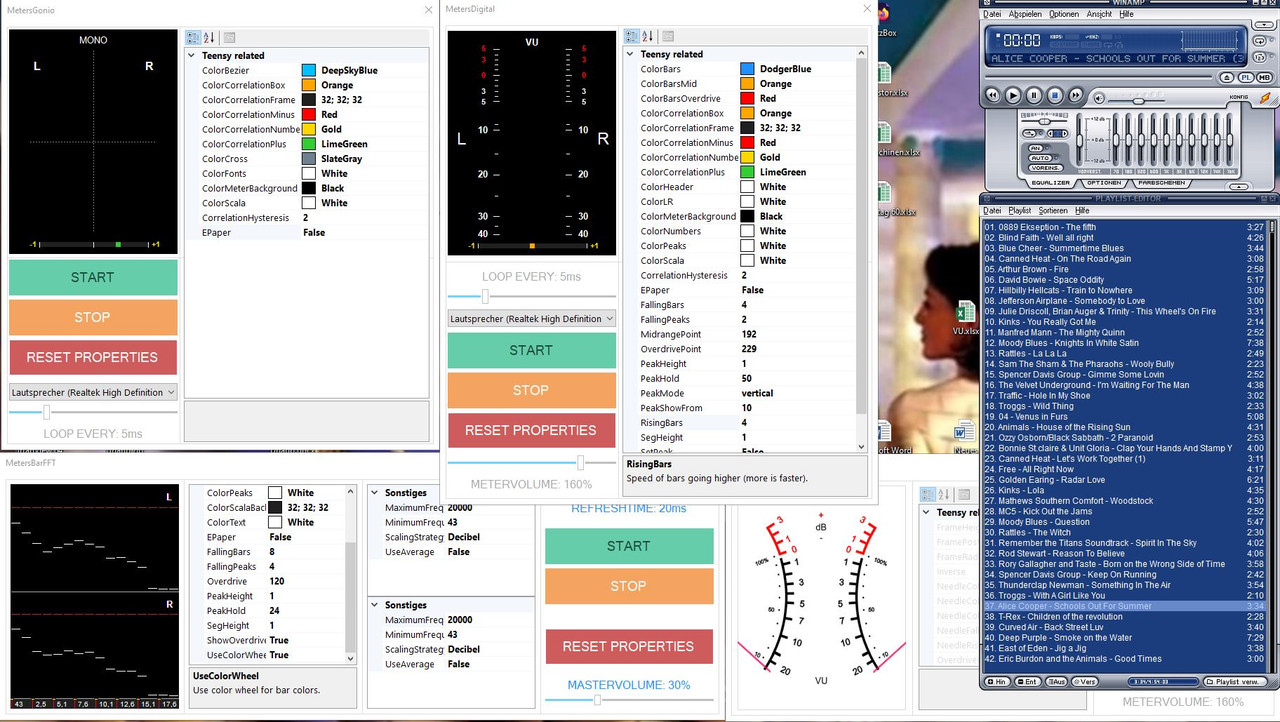Adjust METERVOLUME slider in MetersDigital
The image size is (1280, 722).
point(581,463)
